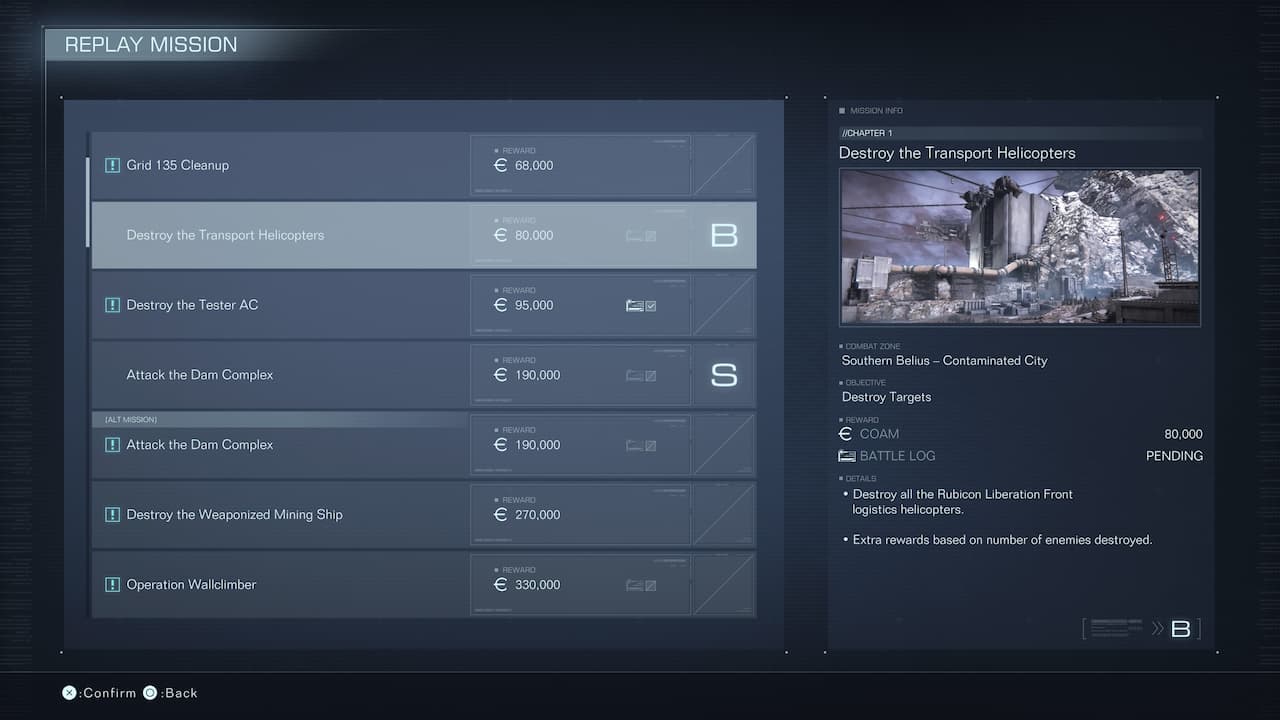
Task: Click the 68,000 reward currency icon for Grid 135 Cleanup
Action: [501, 165]
